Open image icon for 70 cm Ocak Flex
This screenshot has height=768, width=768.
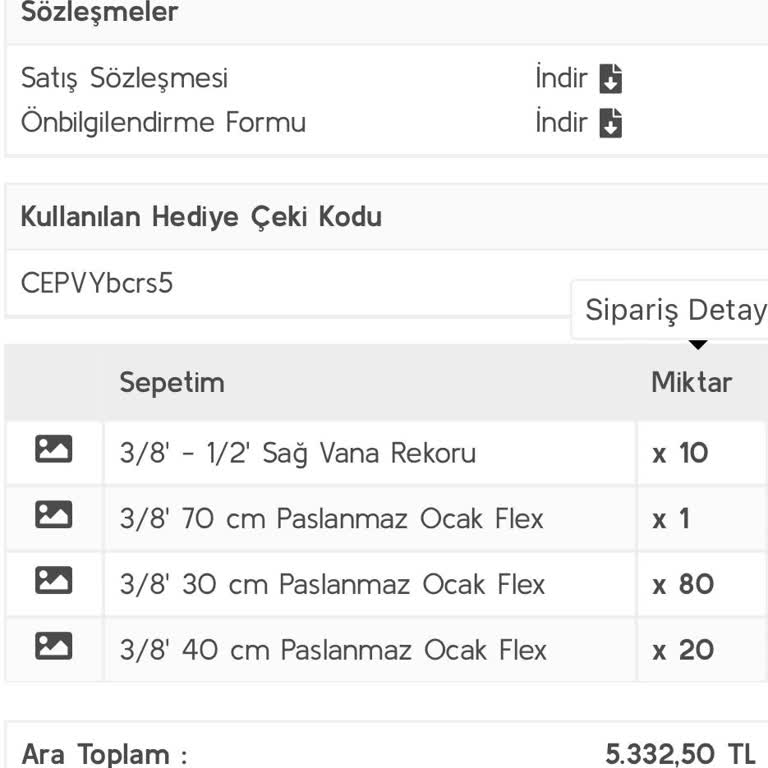pos(54,516)
